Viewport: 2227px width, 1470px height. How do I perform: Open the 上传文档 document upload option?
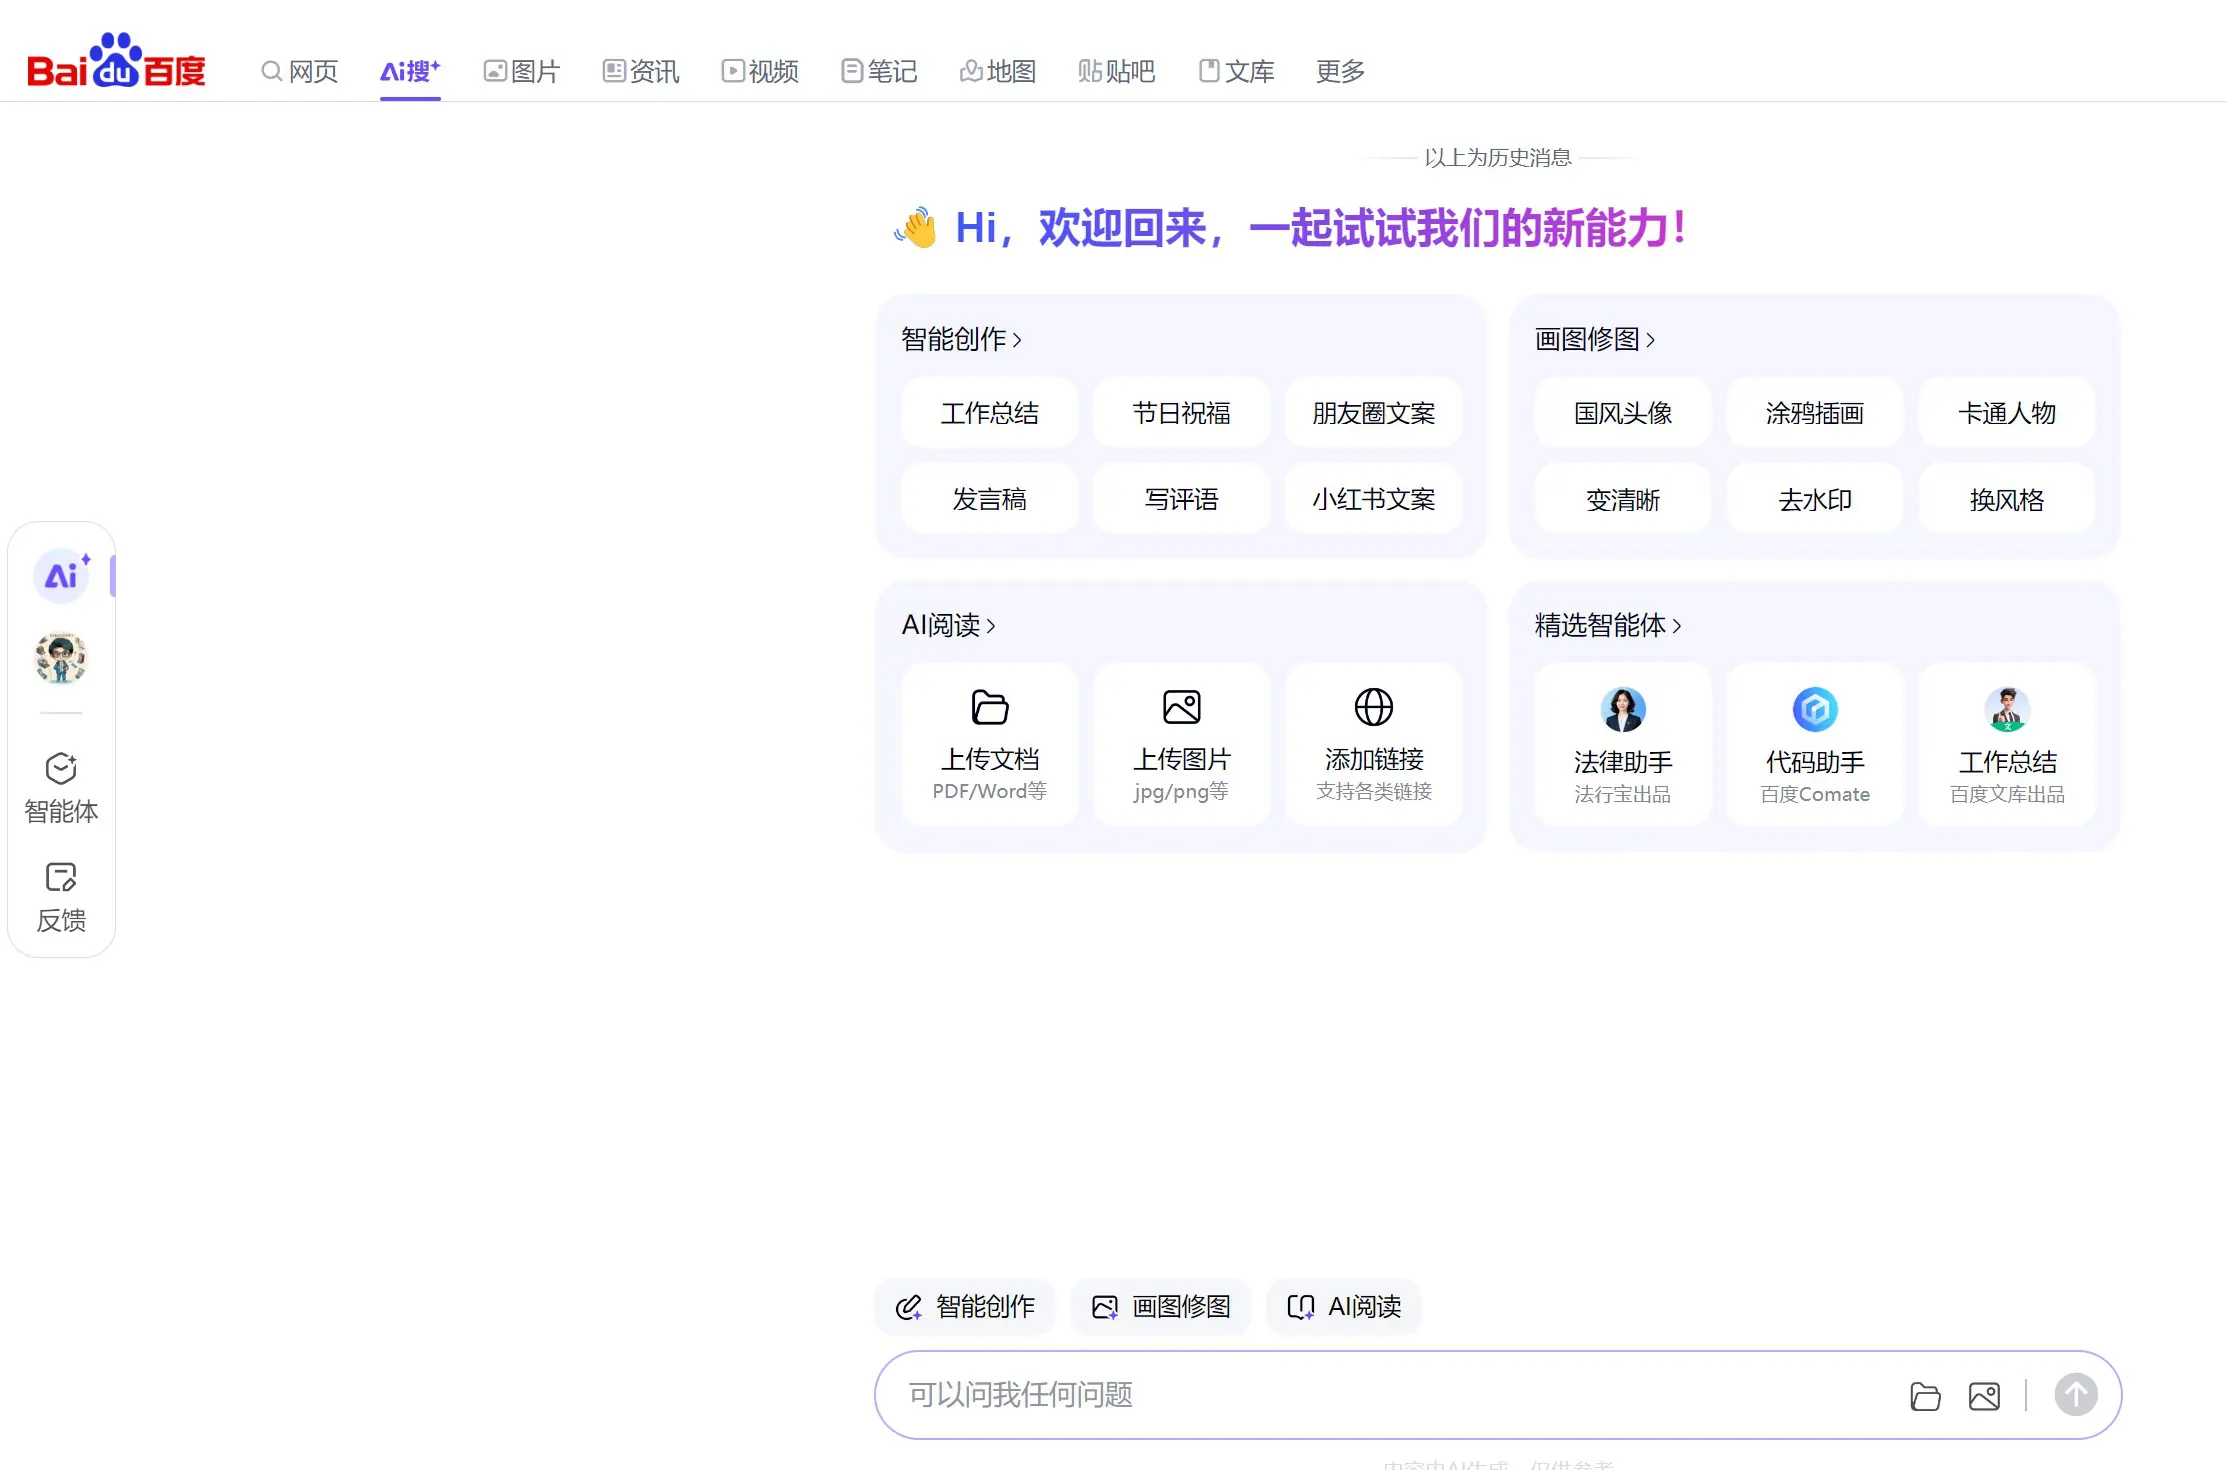coord(989,745)
